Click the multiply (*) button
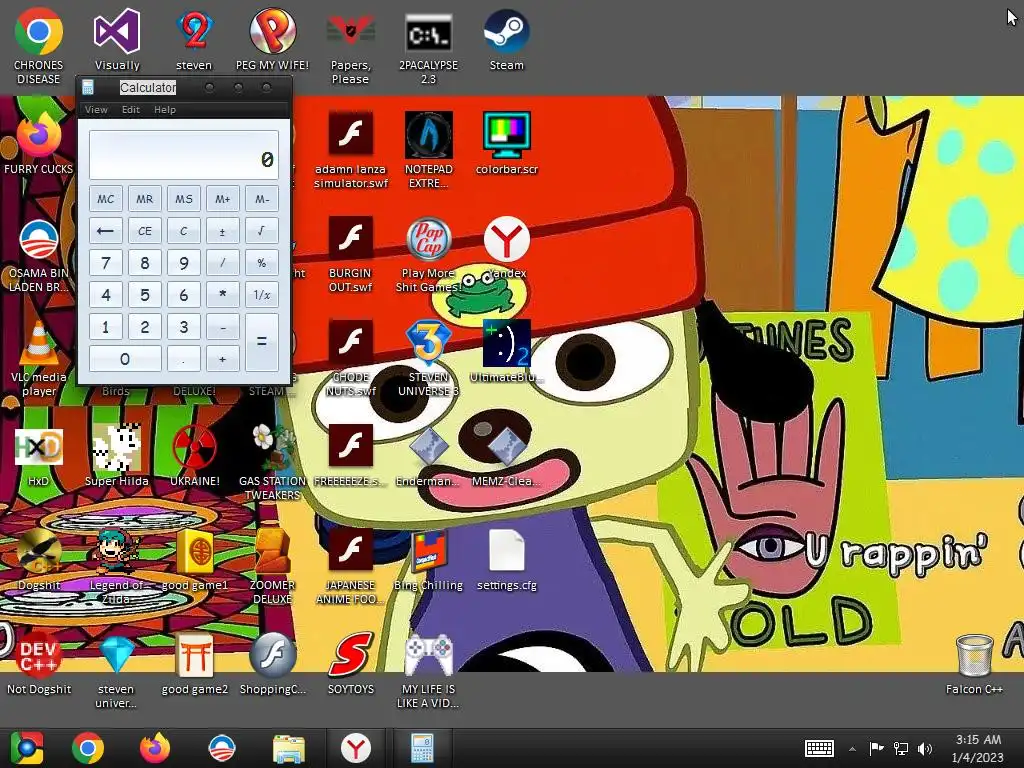This screenshot has height=768, width=1024. [223, 295]
